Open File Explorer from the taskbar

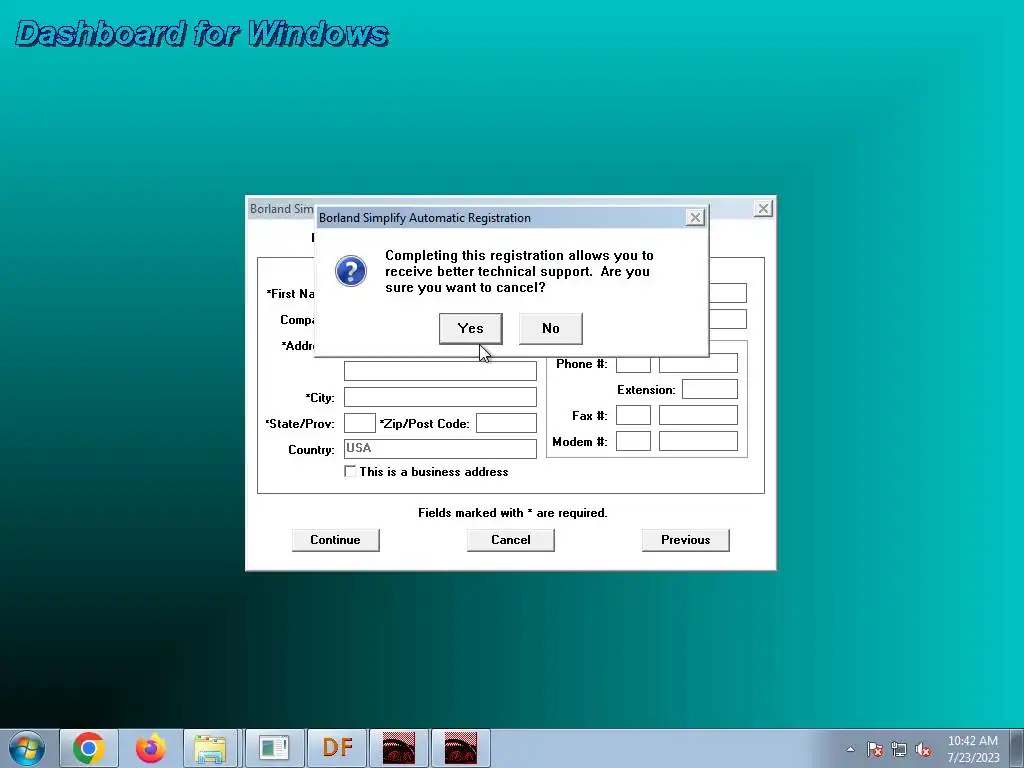click(211, 748)
